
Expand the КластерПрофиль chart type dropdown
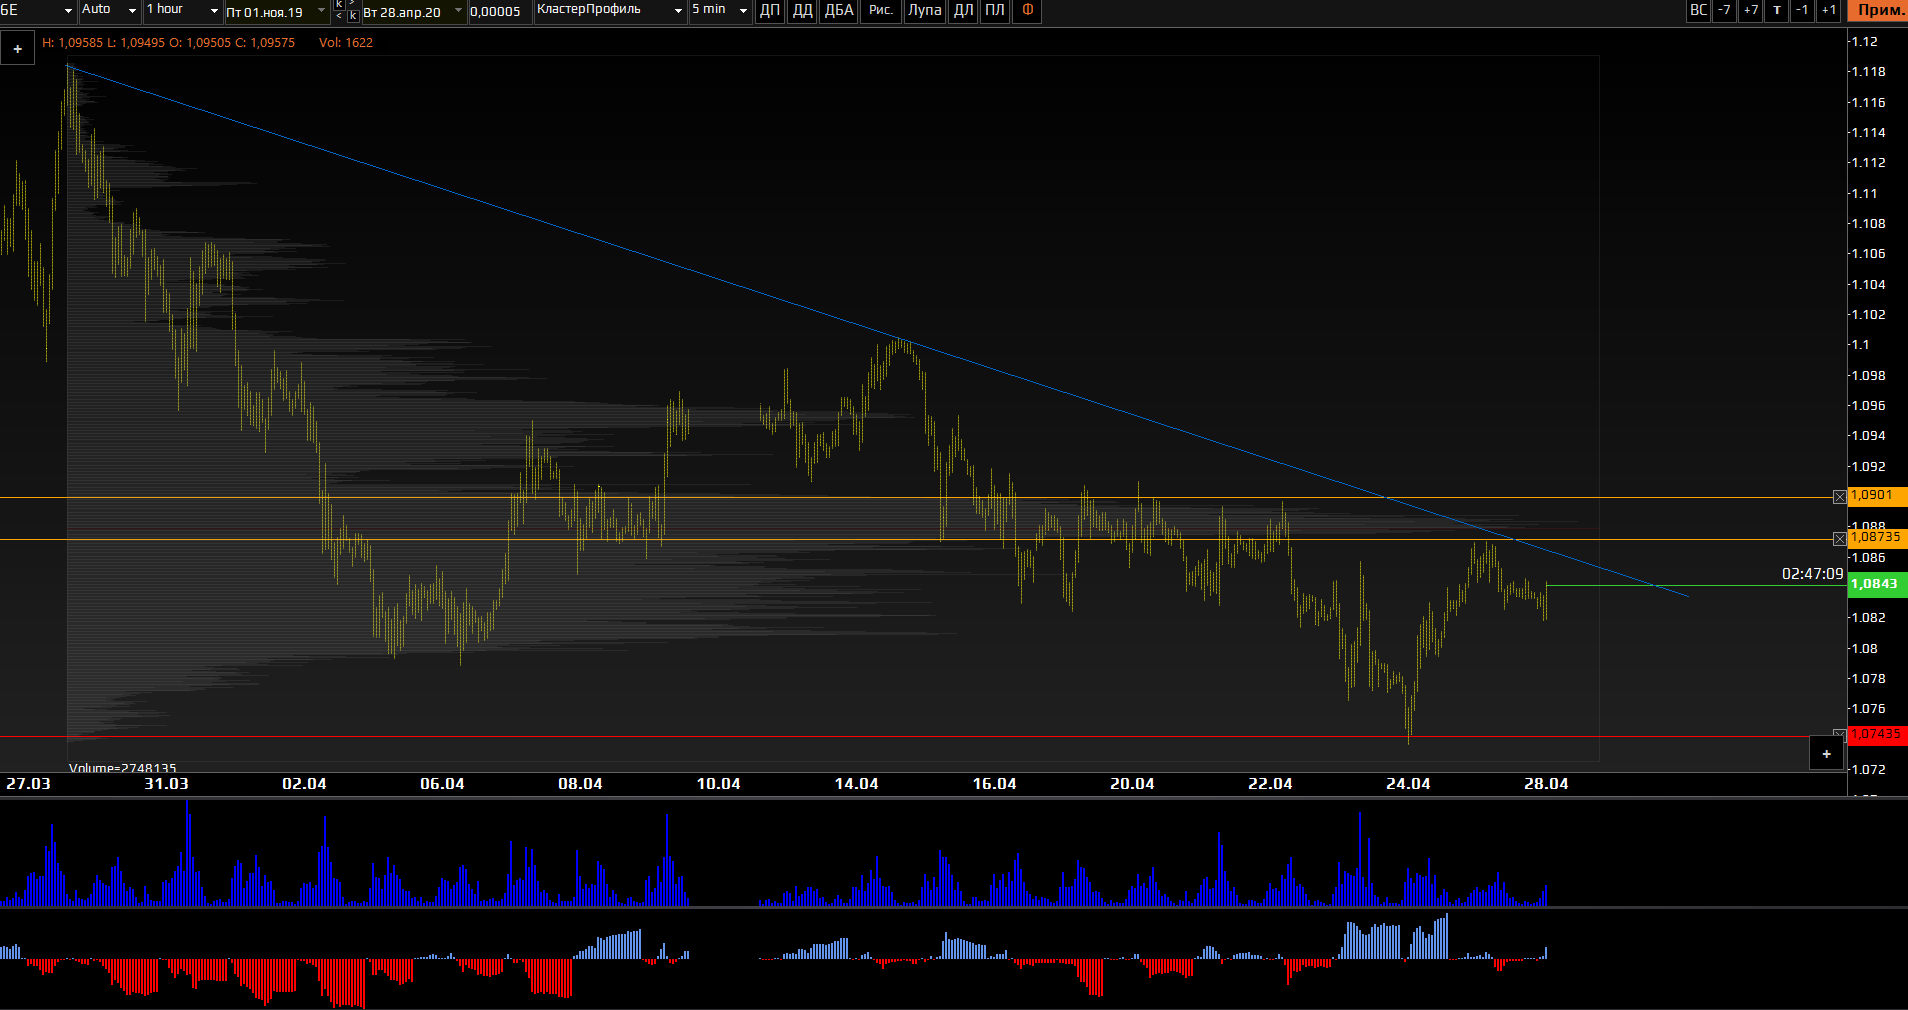pos(610,10)
